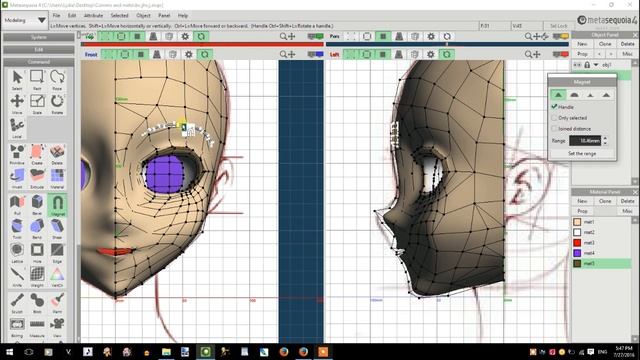Collapse the Command panel header
The image size is (640, 360).
pyautogui.click(x=39, y=62)
